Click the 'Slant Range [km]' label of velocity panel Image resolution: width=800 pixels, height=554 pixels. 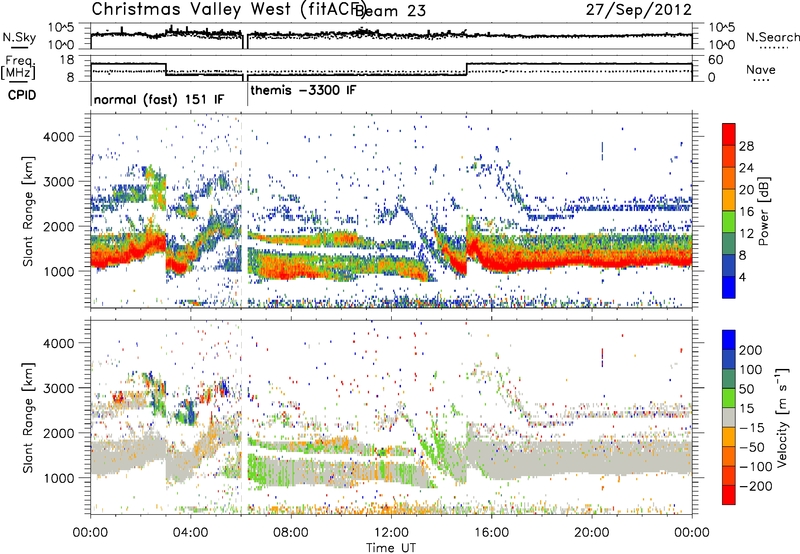tap(28, 418)
